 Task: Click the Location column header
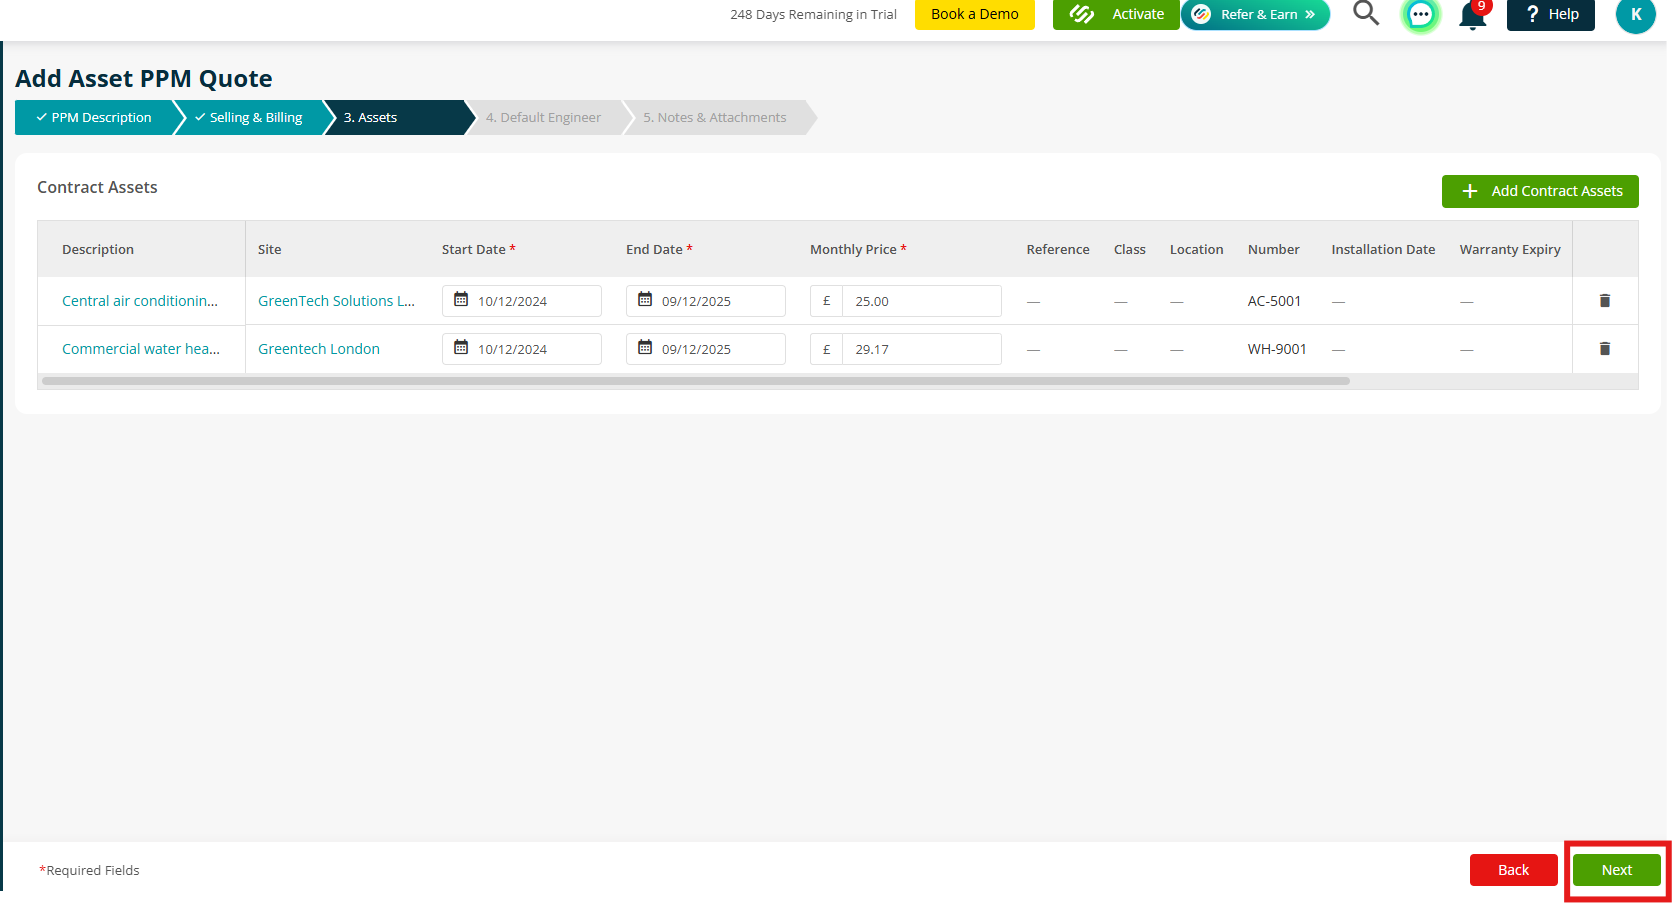[x=1197, y=250]
